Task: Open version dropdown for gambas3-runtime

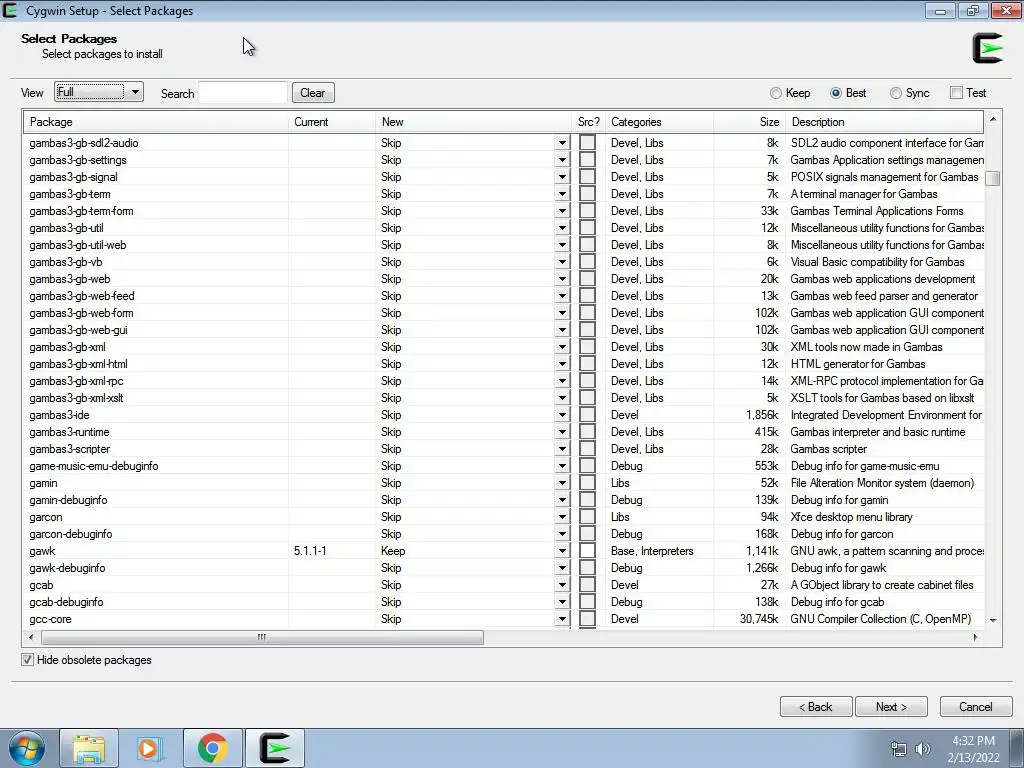Action: [562, 432]
